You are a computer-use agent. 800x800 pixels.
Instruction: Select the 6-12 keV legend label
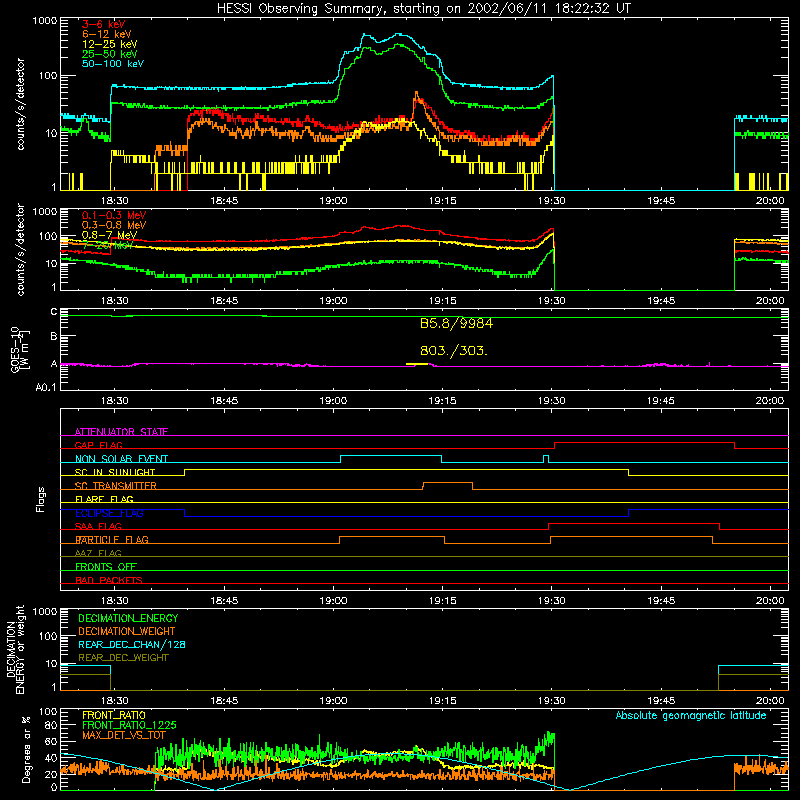[107, 34]
